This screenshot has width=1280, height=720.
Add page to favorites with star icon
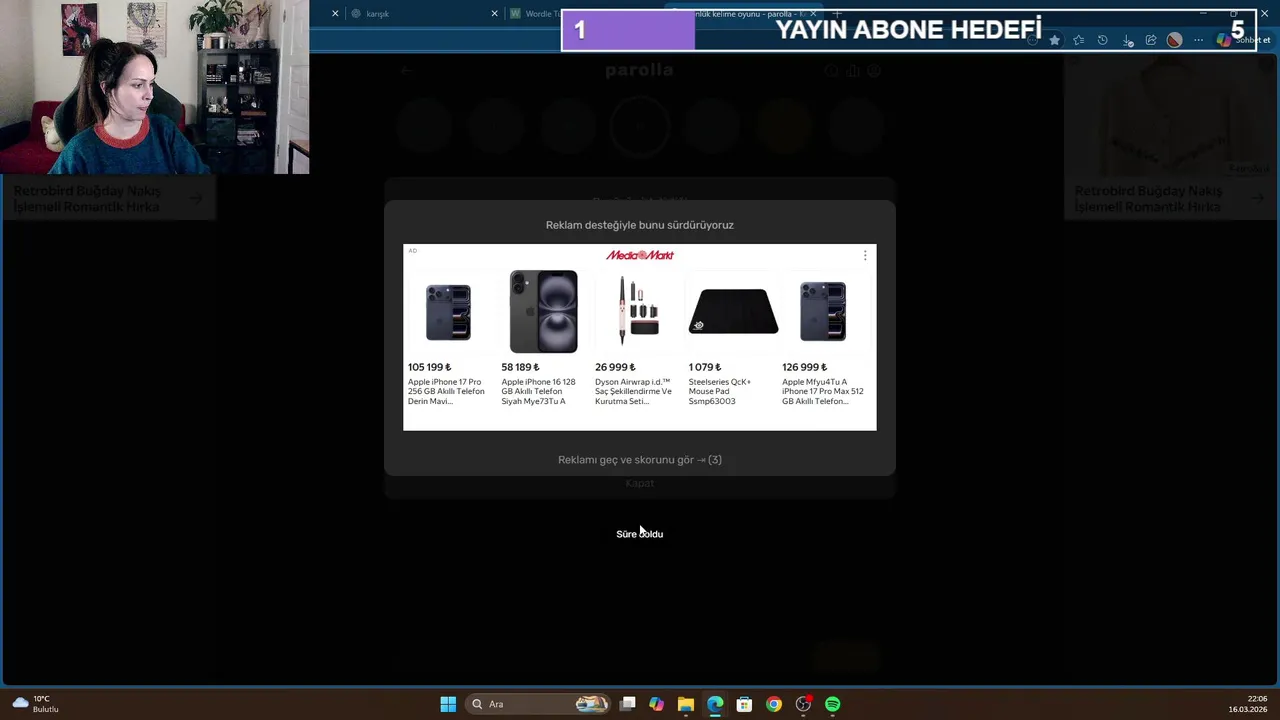coord(1054,40)
